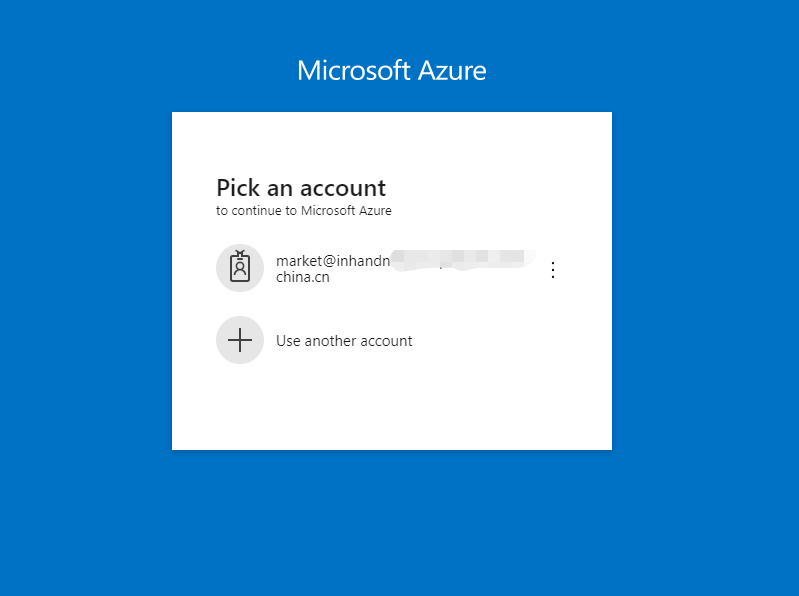This screenshot has height=596, width=799.
Task: Click the blurred portion of account email
Action: tap(461, 259)
